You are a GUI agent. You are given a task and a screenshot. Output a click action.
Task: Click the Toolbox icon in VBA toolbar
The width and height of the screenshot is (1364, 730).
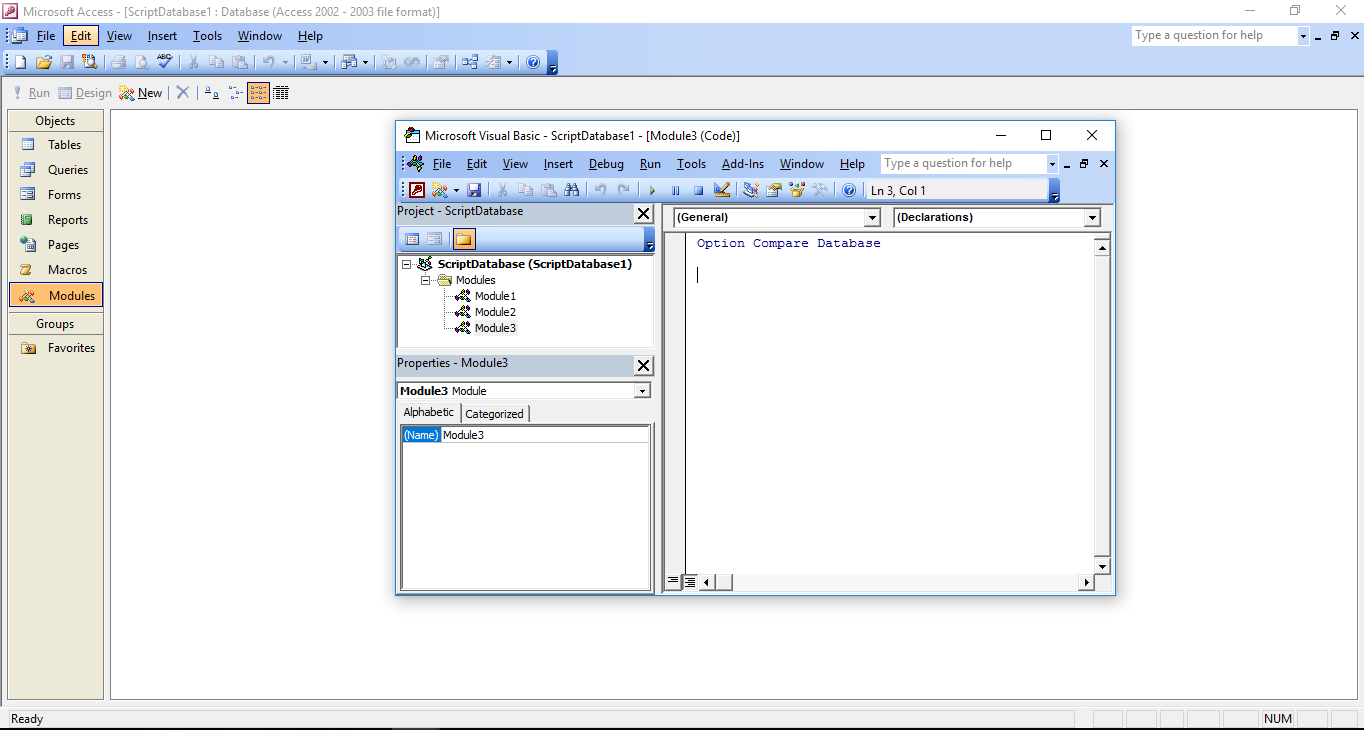pyautogui.click(x=820, y=190)
